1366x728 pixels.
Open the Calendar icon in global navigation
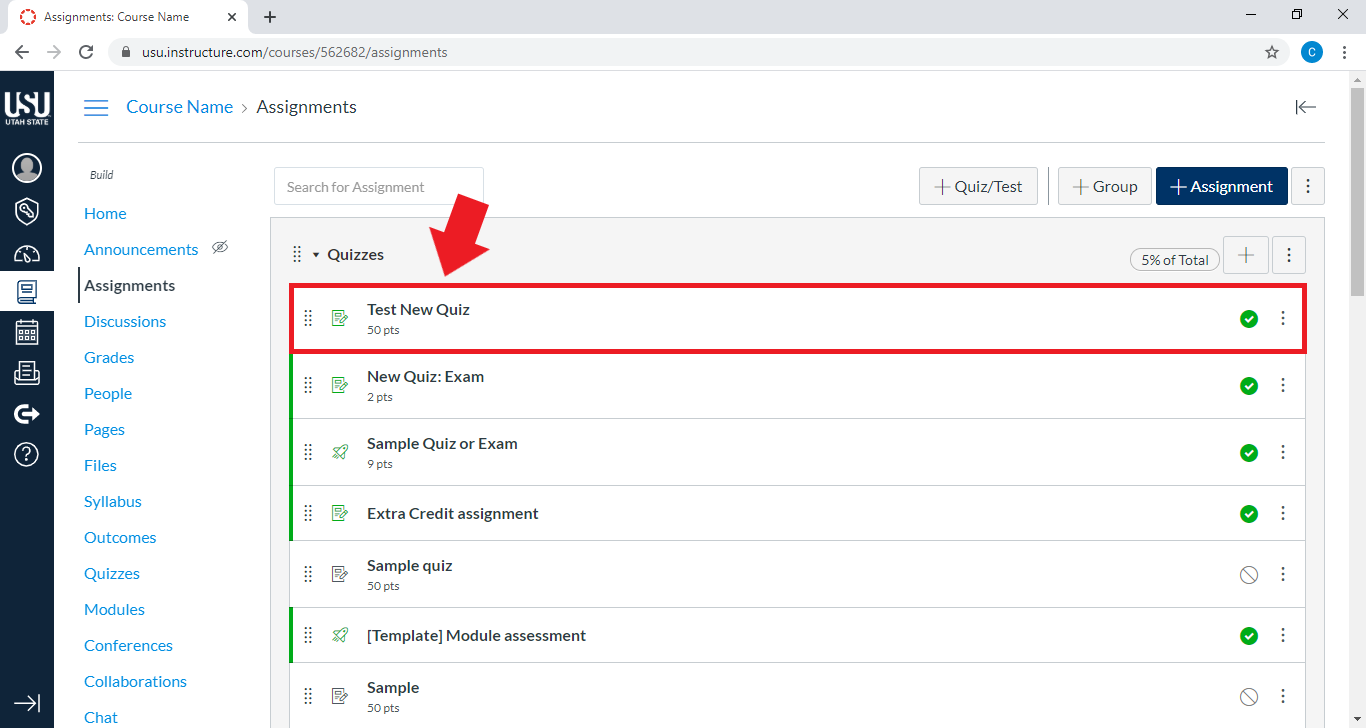click(x=27, y=332)
